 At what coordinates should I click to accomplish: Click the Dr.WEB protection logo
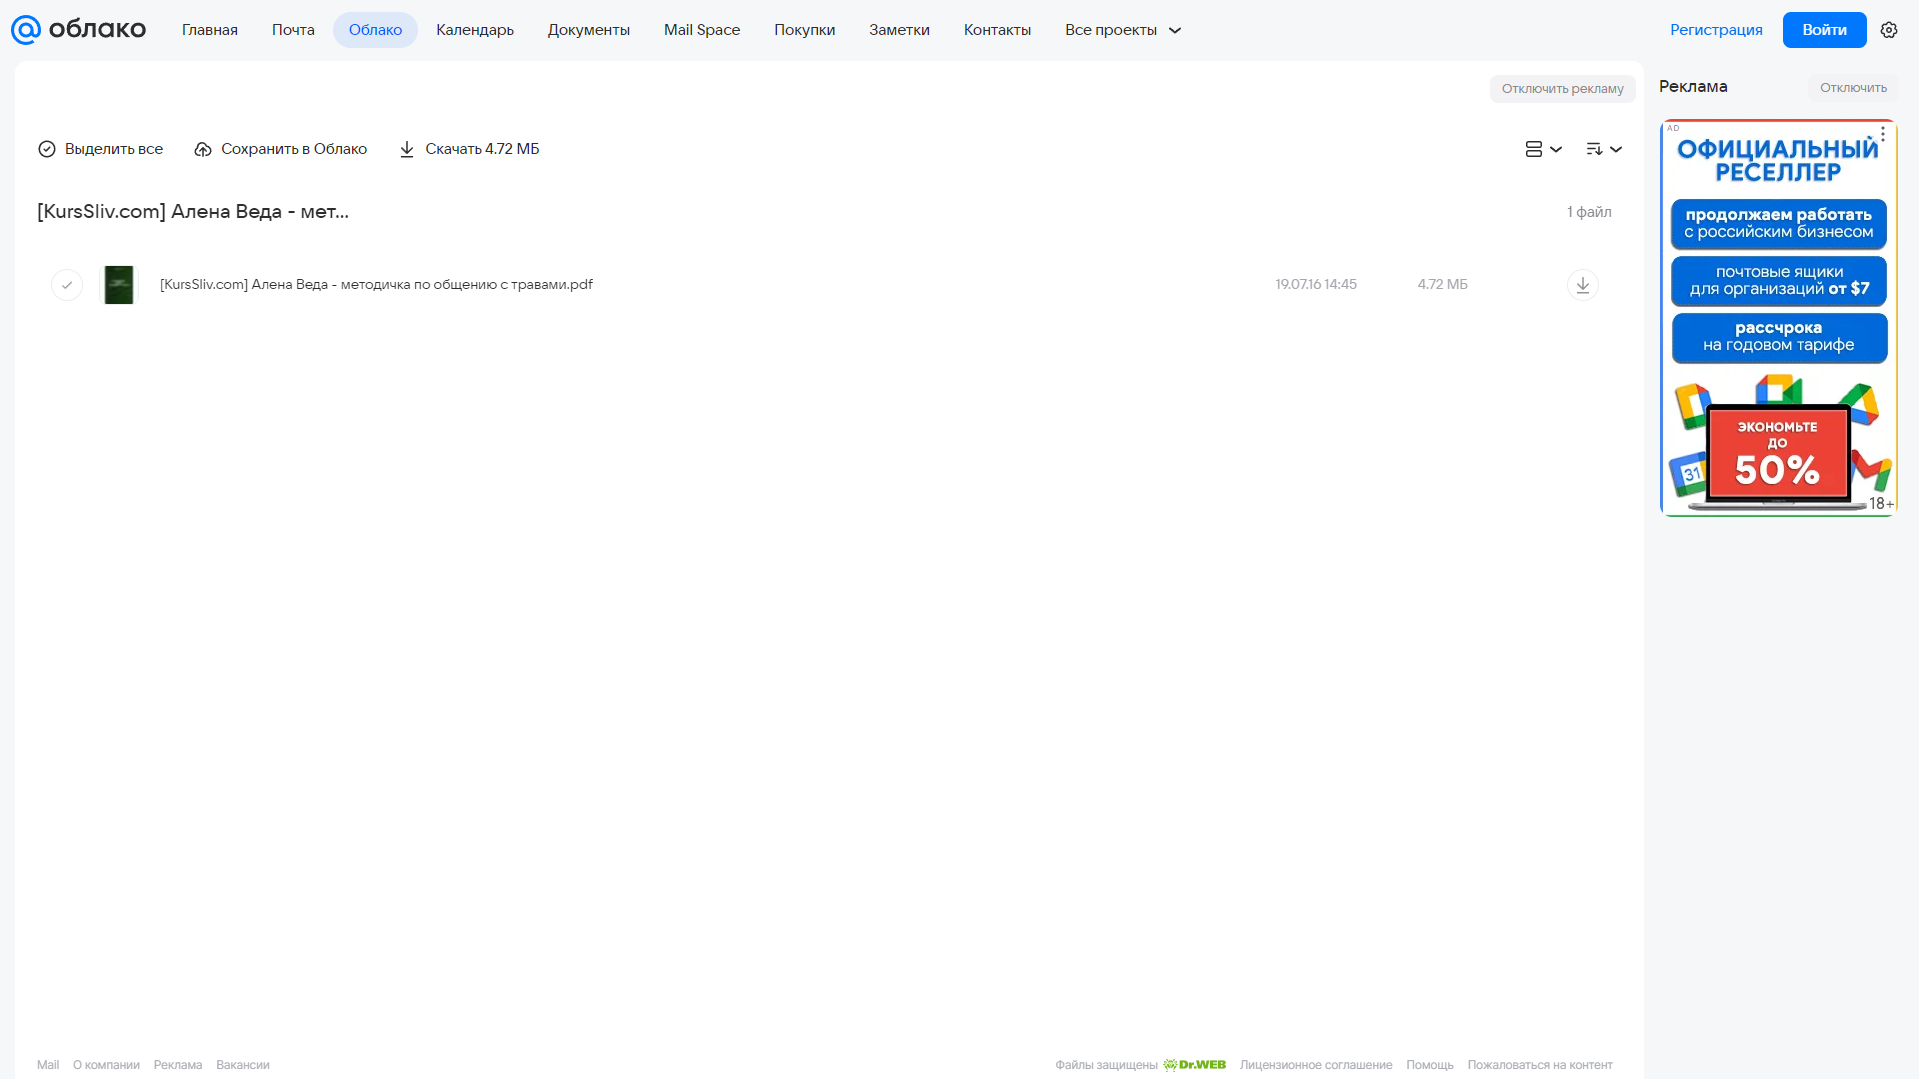click(x=1195, y=1065)
